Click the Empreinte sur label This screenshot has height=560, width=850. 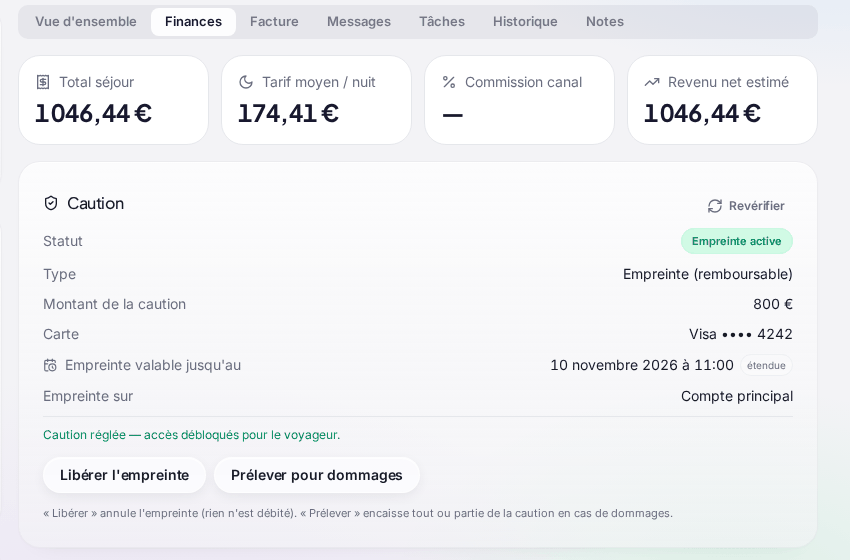(x=88, y=396)
